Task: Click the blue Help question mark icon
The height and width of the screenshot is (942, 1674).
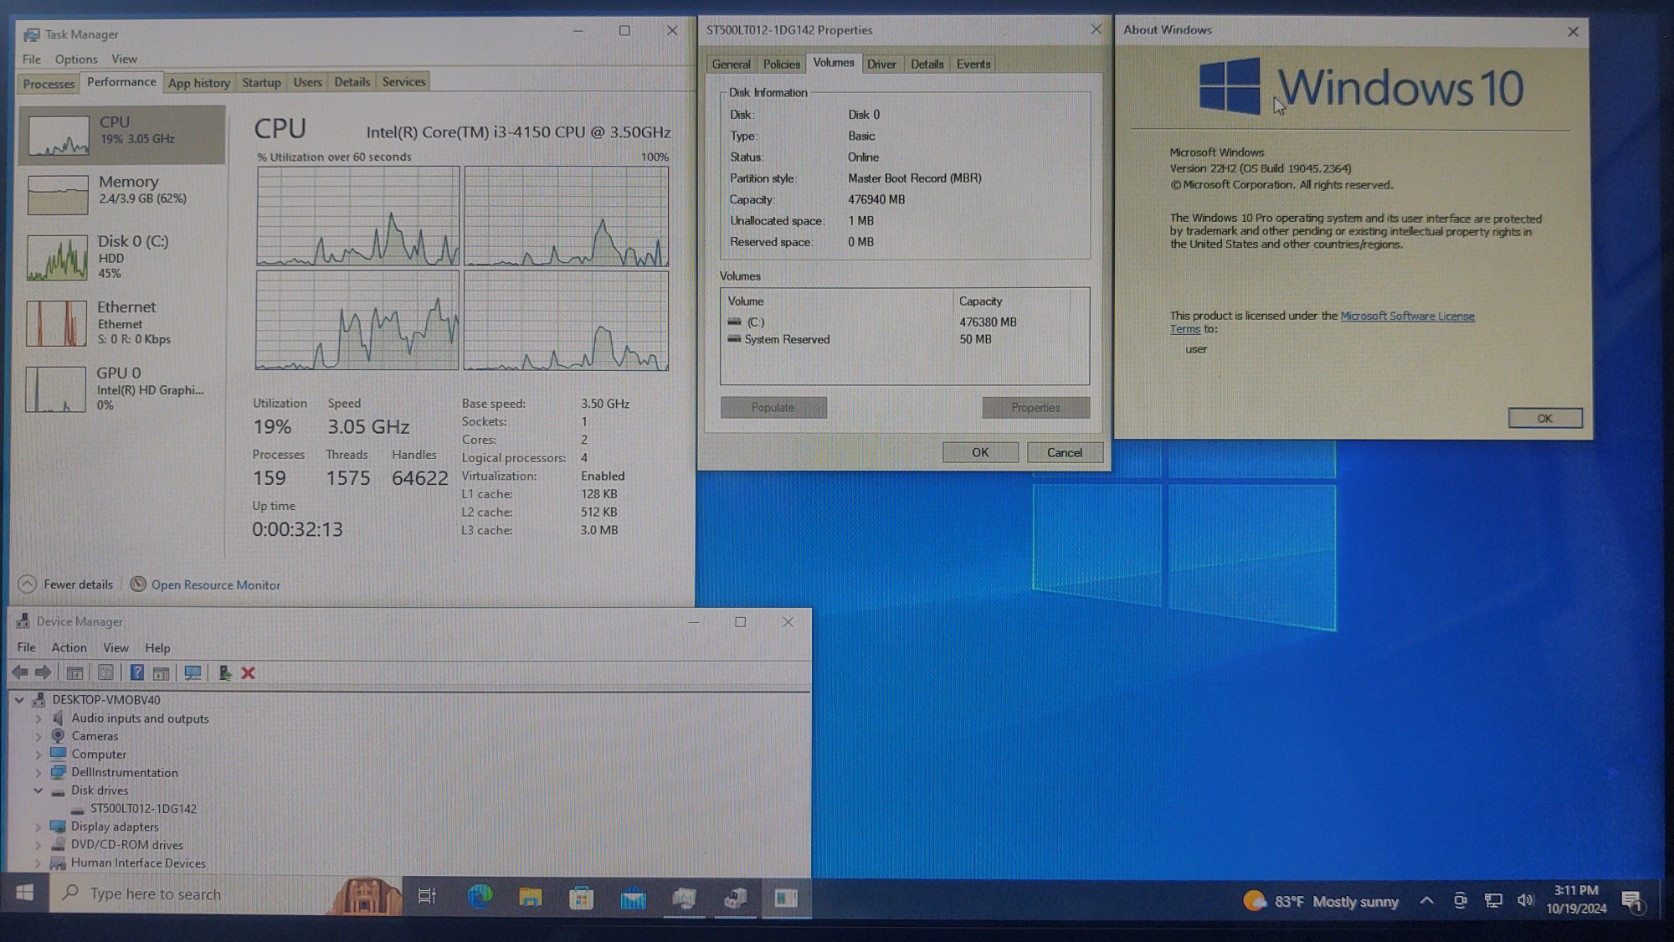Action: pyautogui.click(x=137, y=673)
